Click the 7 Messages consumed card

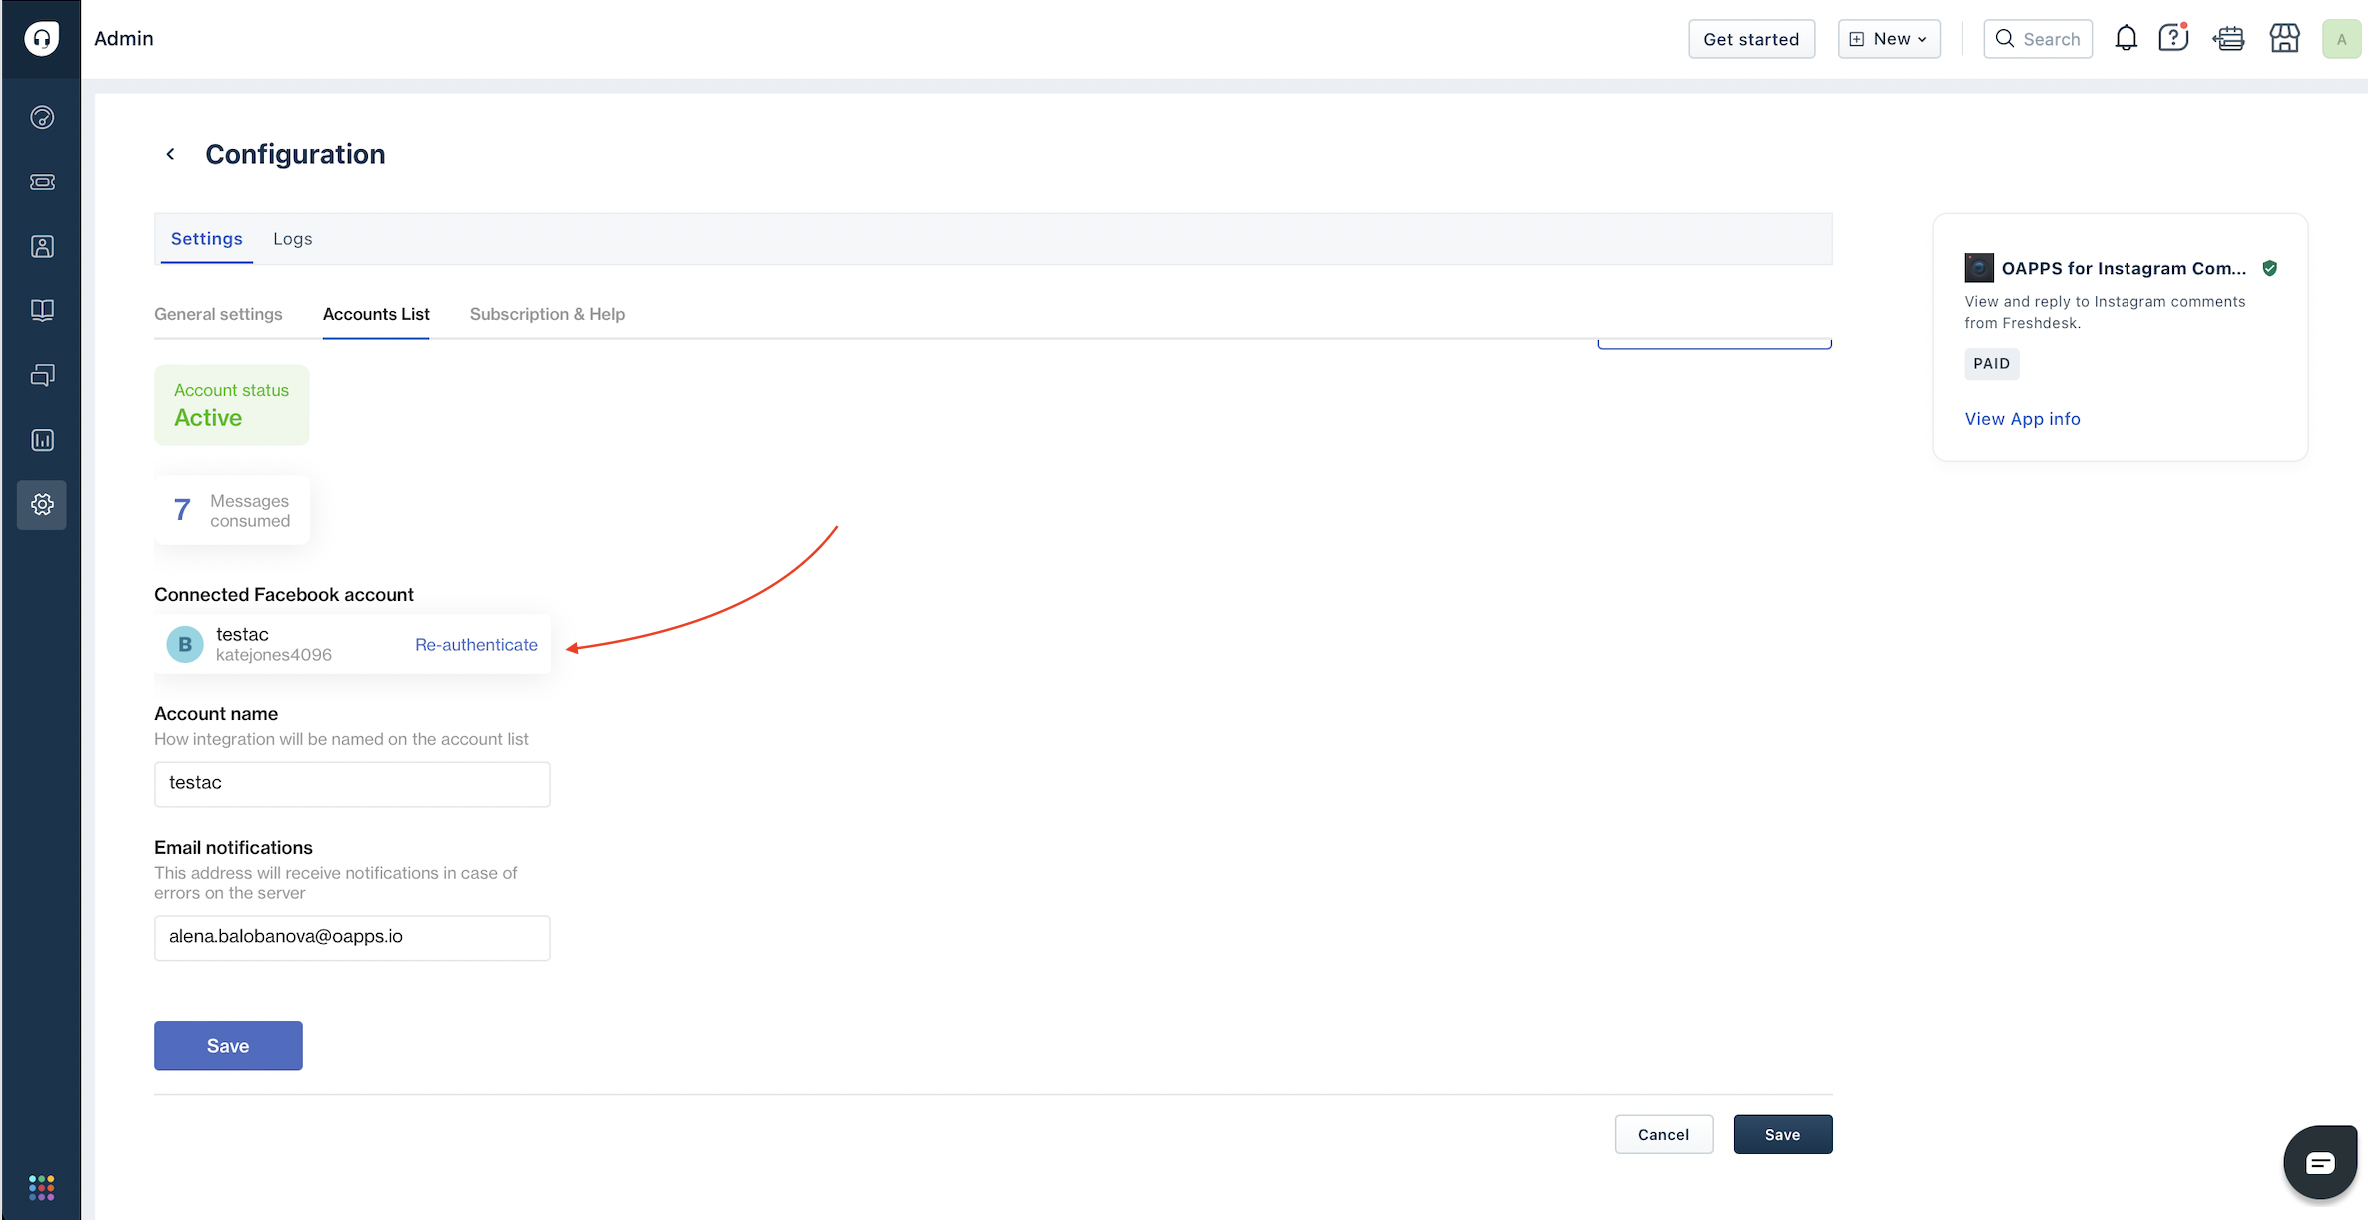click(x=232, y=510)
